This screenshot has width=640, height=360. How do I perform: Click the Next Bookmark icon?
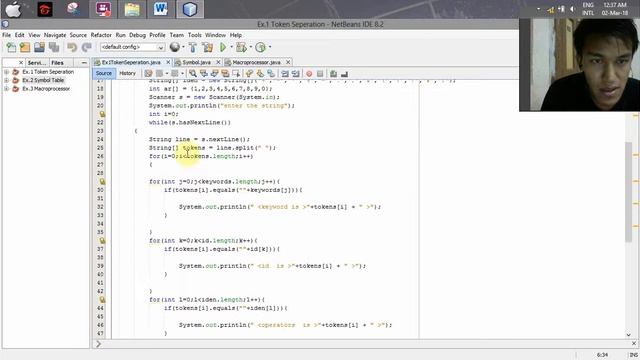260,73
